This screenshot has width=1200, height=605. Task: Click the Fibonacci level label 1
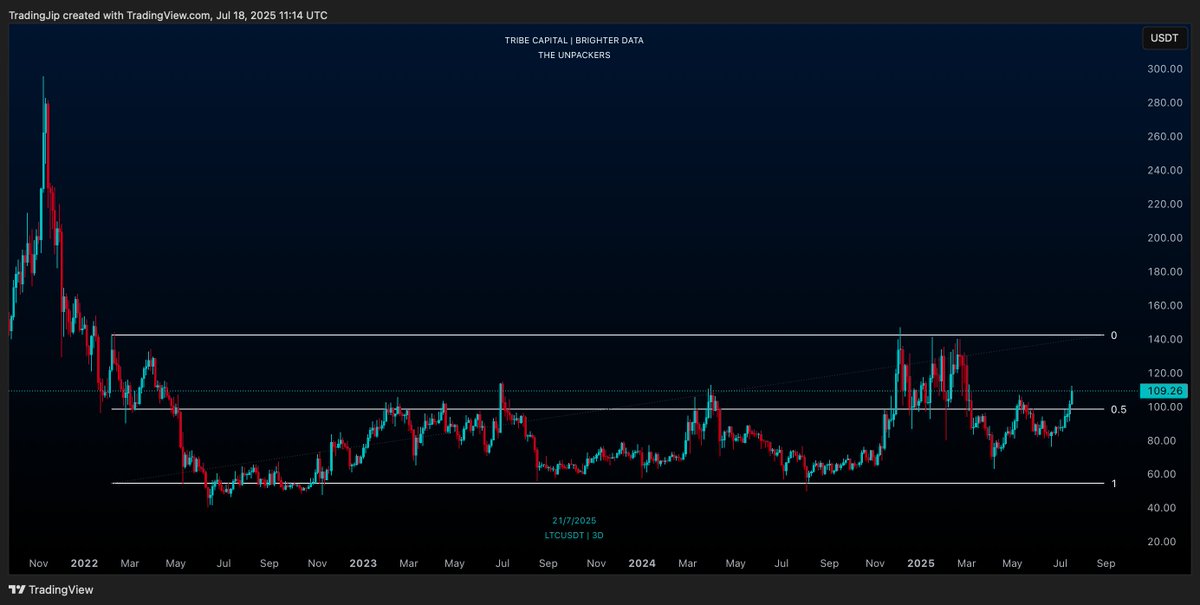(1114, 483)
